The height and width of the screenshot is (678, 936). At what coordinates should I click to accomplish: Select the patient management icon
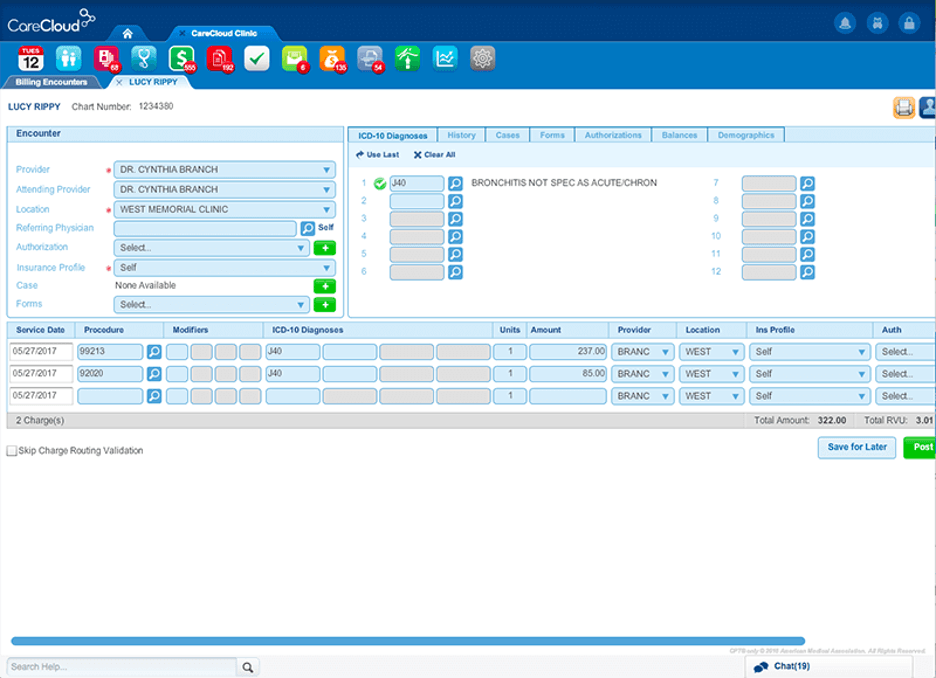click(67, 59)
